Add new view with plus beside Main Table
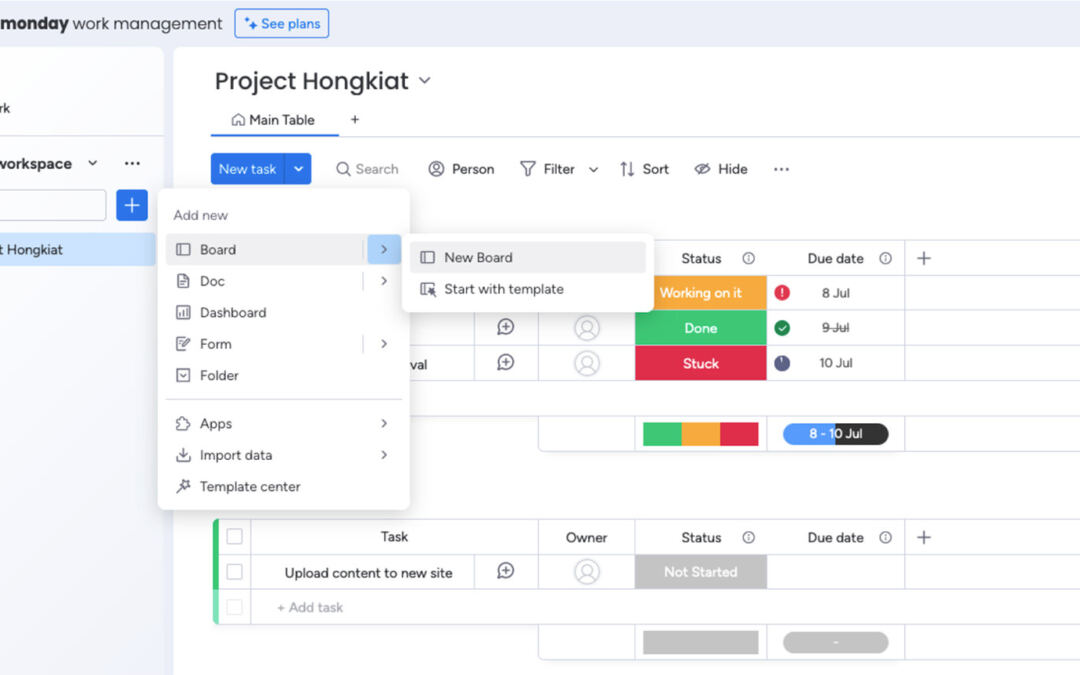This screenshot has width=1080, height=675. [354, 120]
